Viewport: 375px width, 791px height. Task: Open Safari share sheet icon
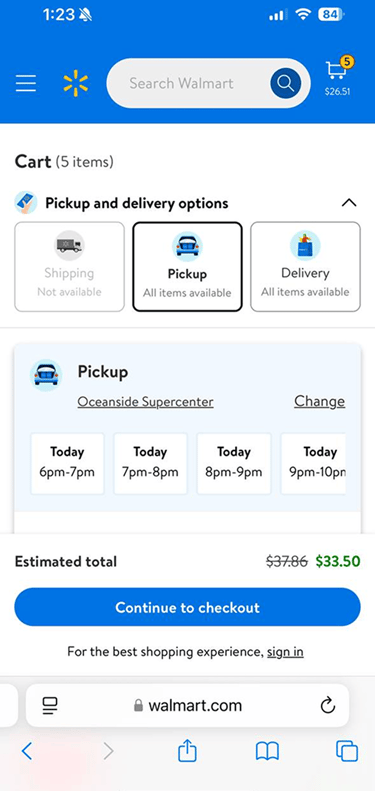tap(187, 751)
